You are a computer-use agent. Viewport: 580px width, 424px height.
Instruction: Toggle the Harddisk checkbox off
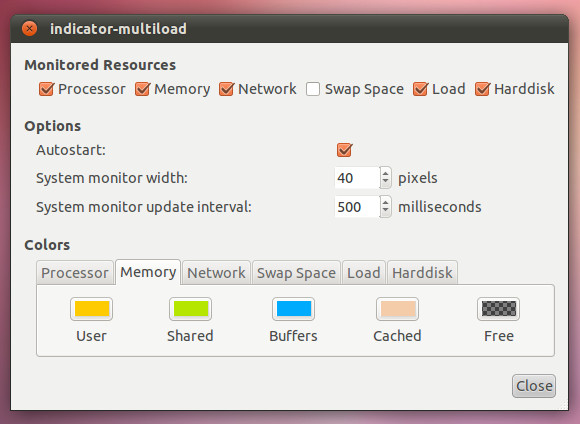click(x=483, y=89)
